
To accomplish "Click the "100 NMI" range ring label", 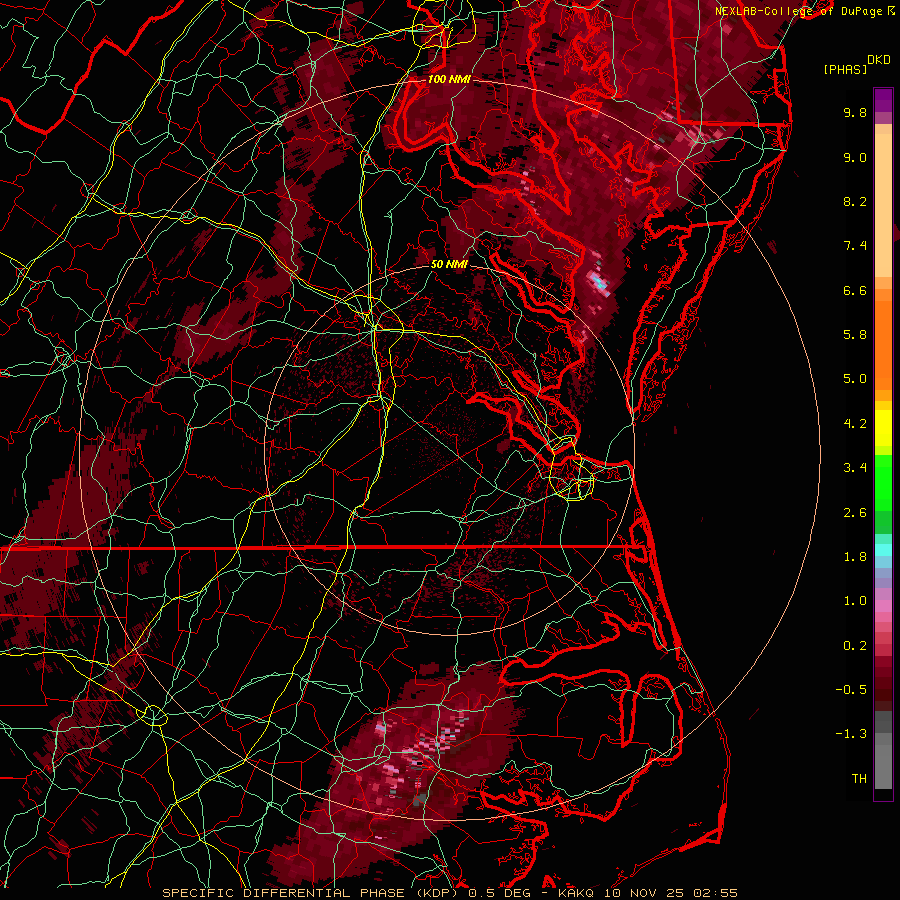I will (449, 79).
